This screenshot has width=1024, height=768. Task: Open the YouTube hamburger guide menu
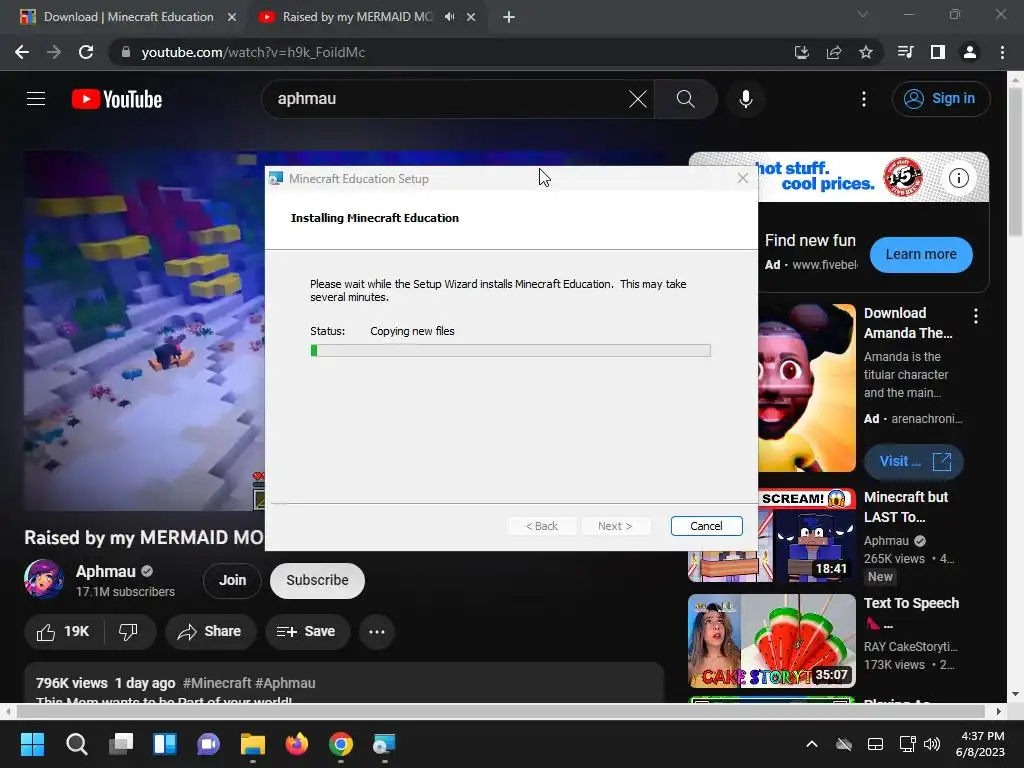point(36,99)
